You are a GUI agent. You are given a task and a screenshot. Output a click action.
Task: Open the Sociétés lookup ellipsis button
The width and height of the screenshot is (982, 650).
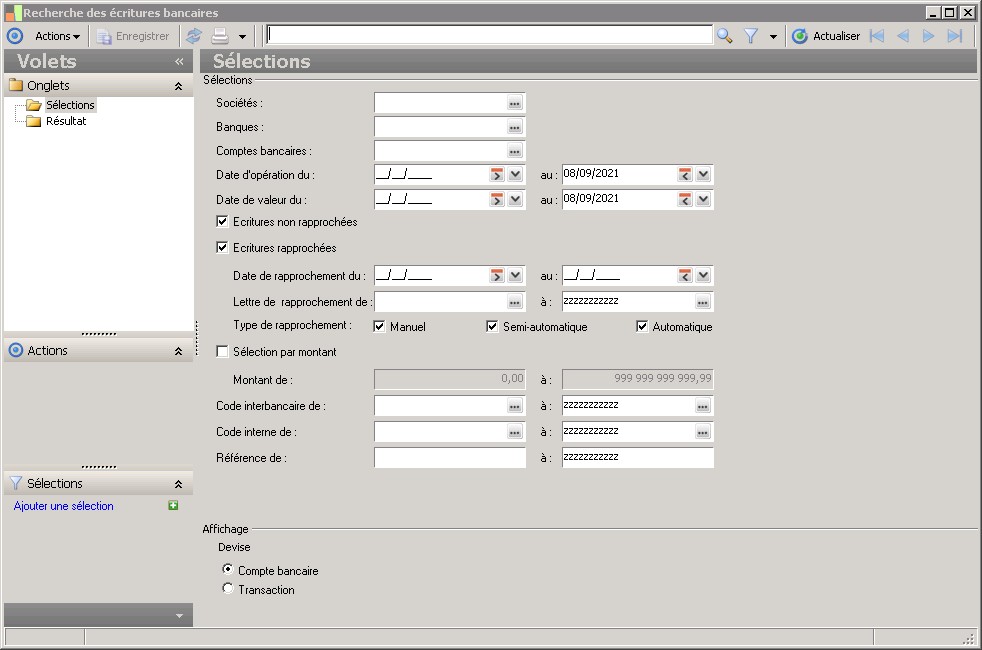click(514, 103)
